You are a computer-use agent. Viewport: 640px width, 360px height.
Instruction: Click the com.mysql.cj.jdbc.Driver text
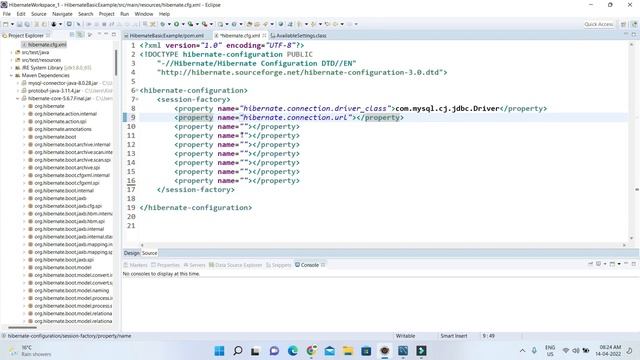click(x=447, y=109)
